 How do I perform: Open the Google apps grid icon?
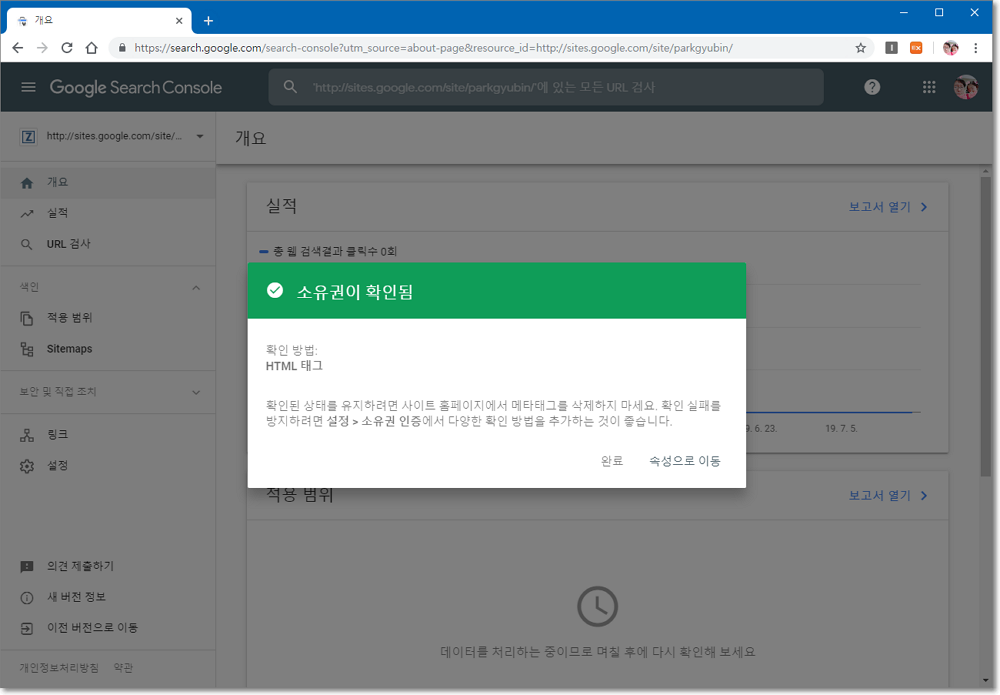coord(929,87)
